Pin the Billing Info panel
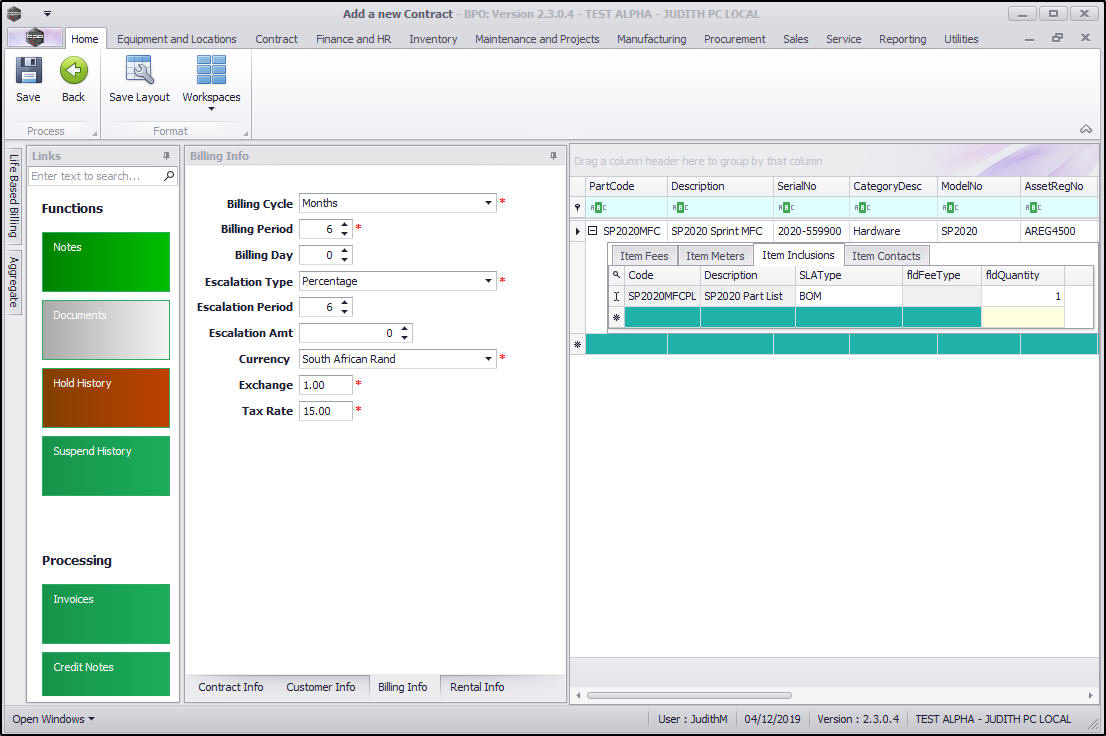This screenshot has width=1106, height=736. (553, 156)
